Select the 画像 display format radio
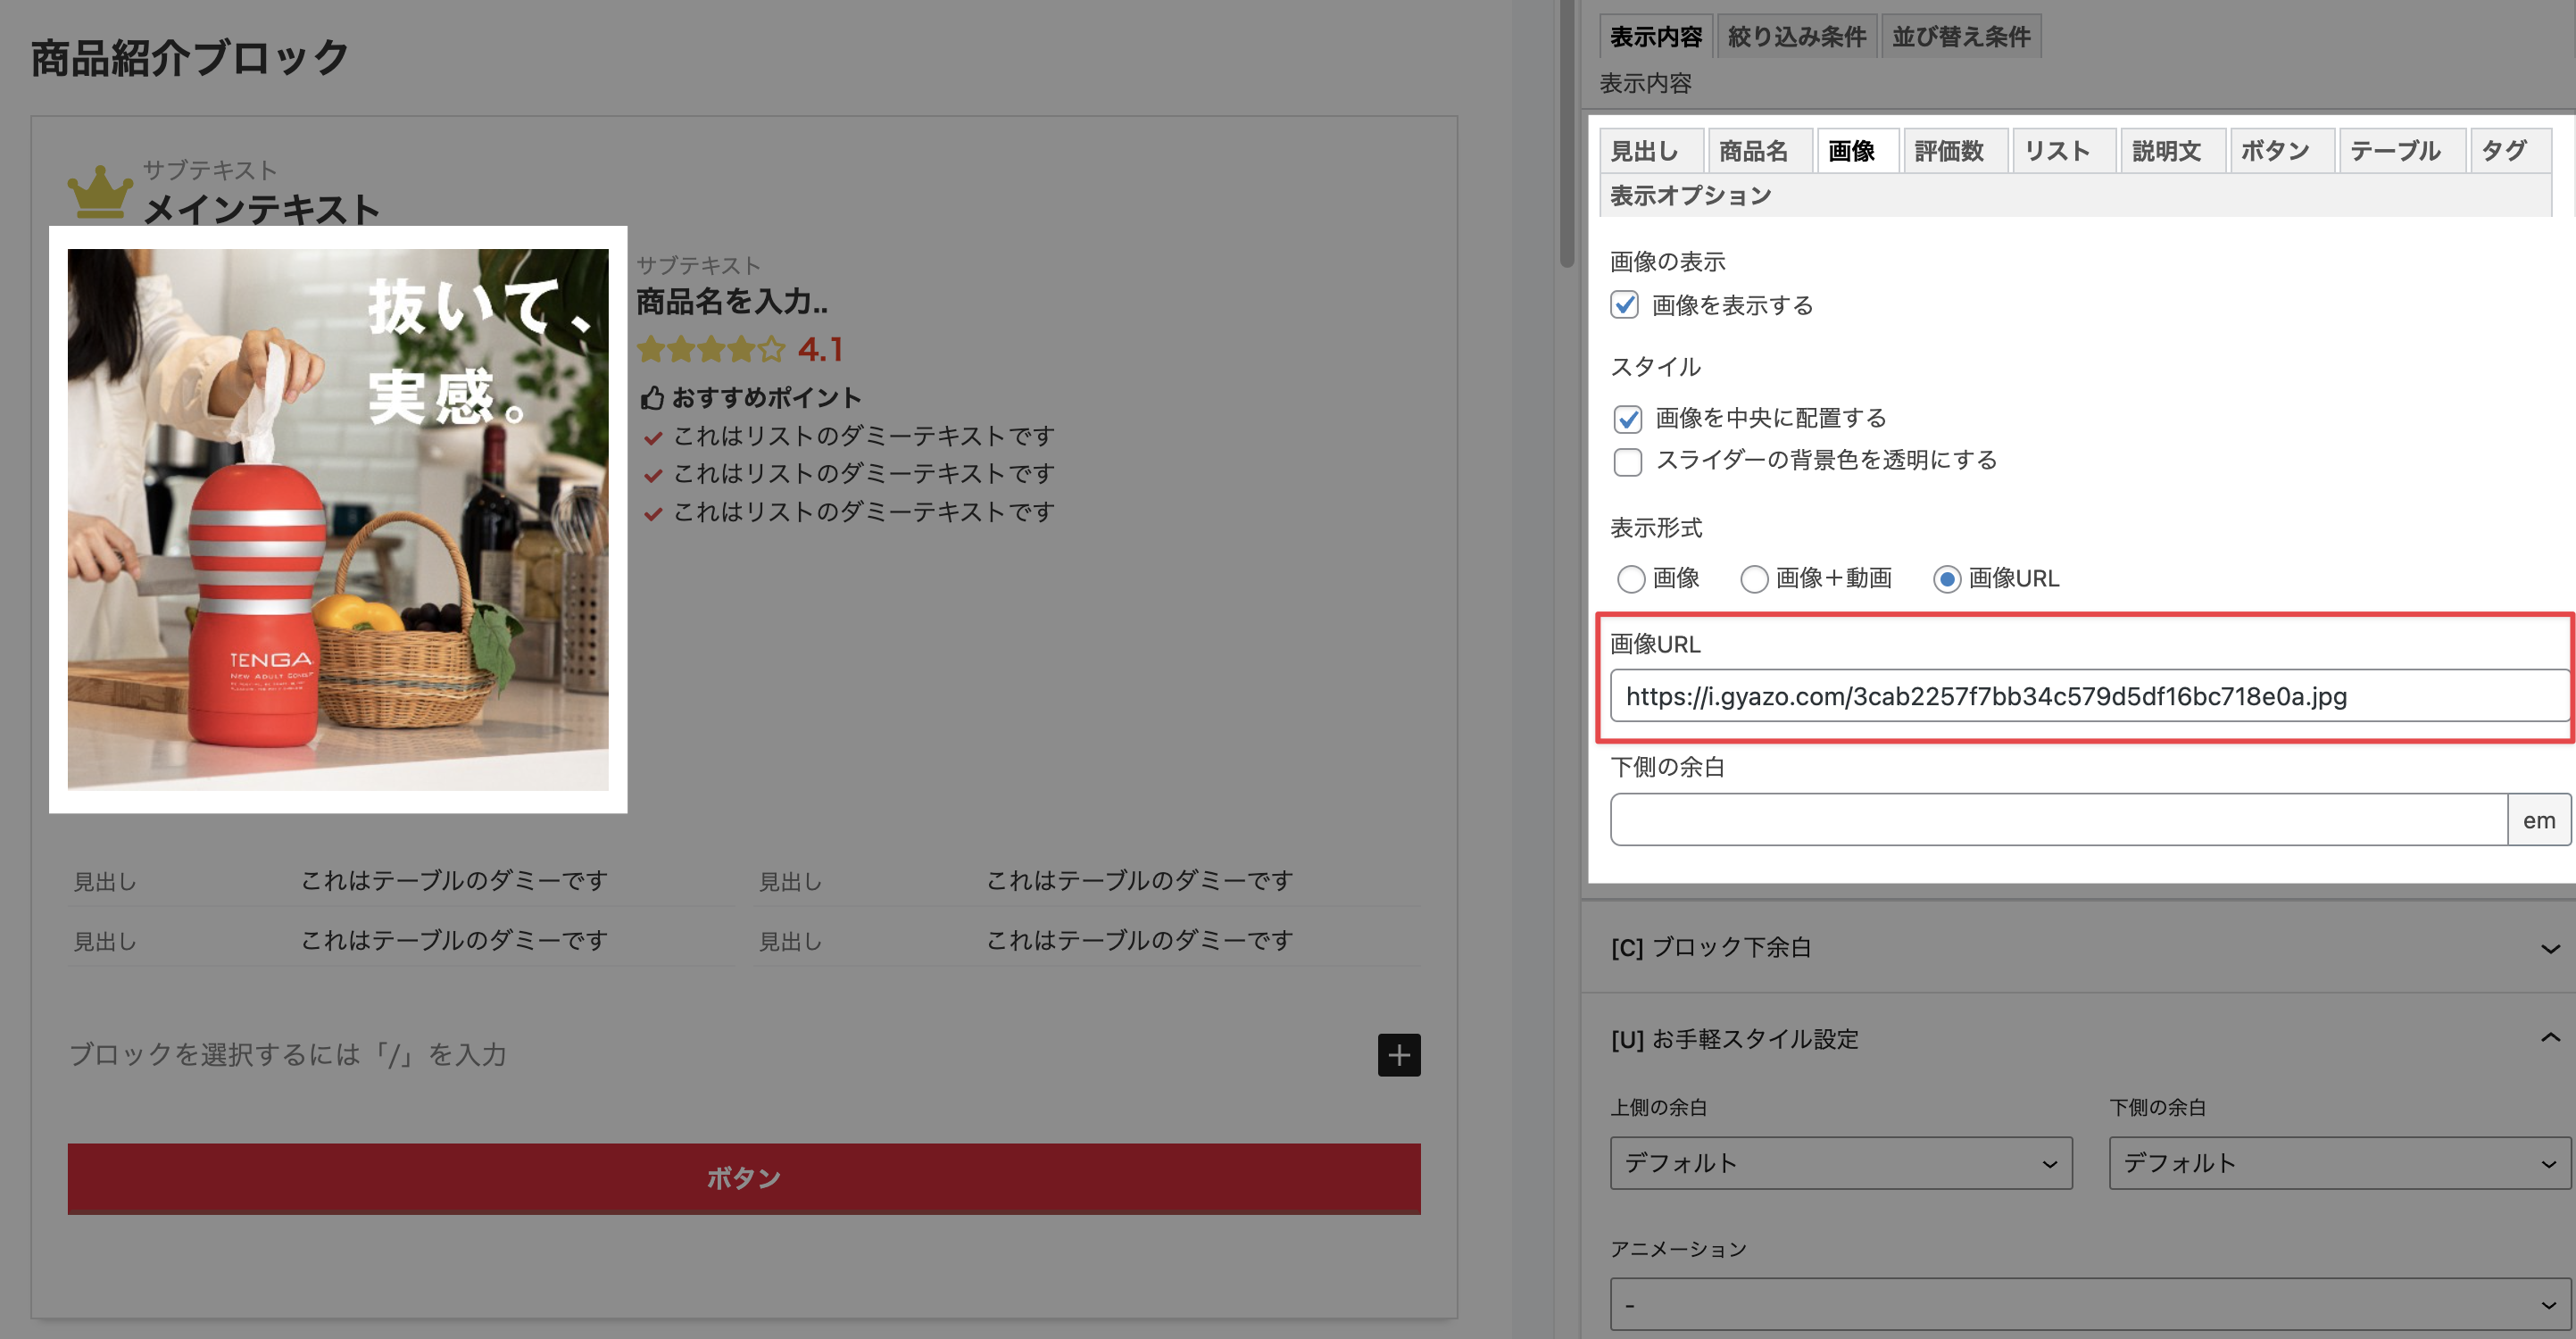Screen dimensions: 2576x1339 pos(1631,579)
